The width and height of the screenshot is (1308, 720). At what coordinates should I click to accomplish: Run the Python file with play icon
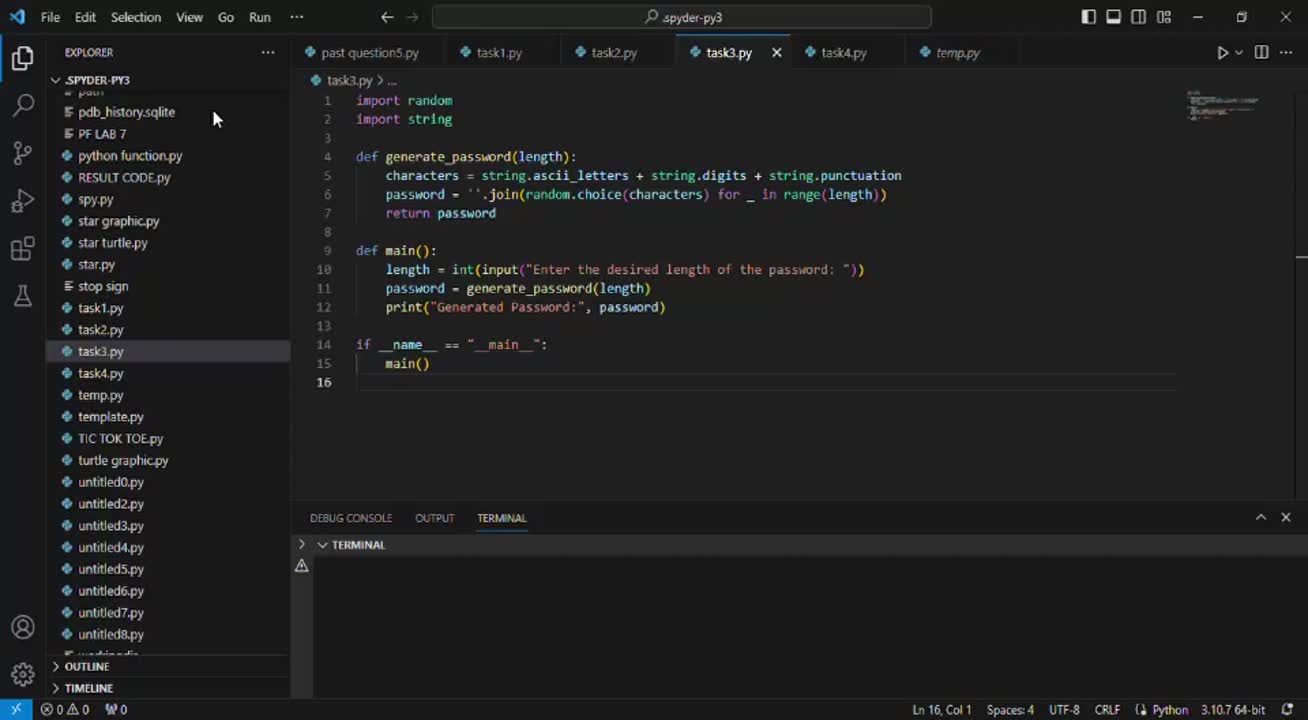click(1222, 53)
